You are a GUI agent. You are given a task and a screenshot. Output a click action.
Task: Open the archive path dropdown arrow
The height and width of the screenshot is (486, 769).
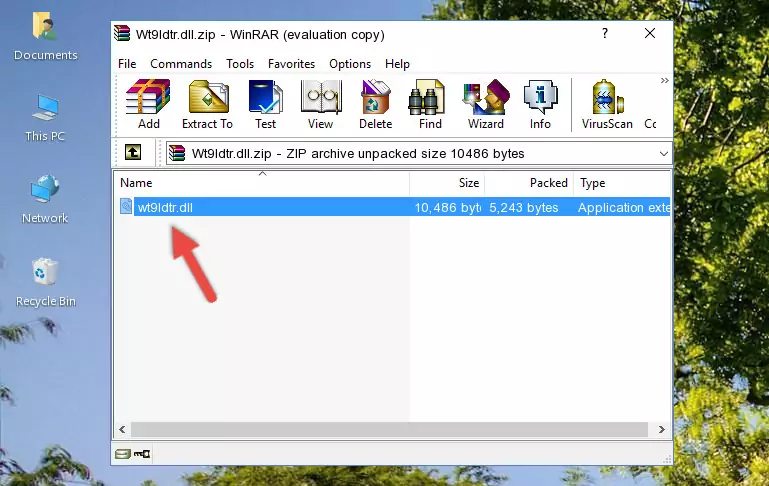[664, 153]
